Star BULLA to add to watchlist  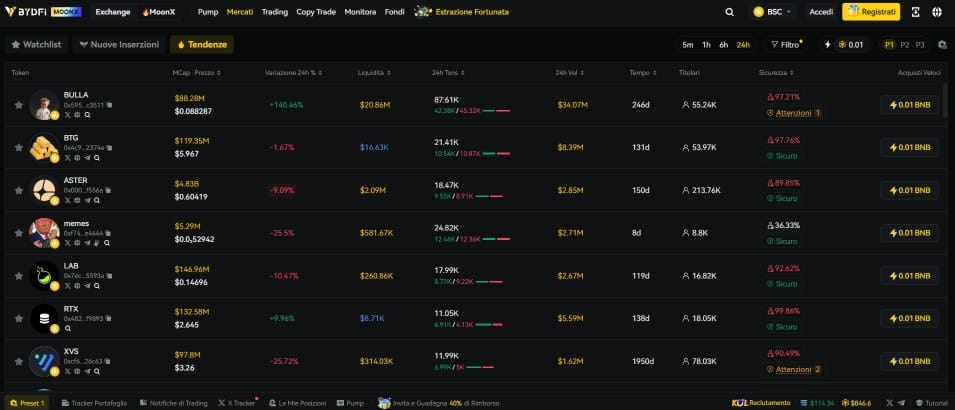coord(18,105)
